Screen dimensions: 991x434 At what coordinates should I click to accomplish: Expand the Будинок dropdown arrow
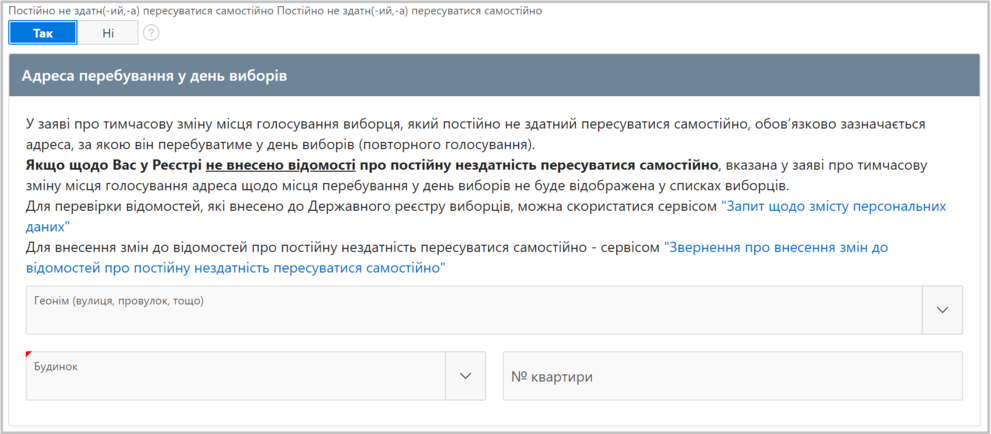tap(464, 375)
